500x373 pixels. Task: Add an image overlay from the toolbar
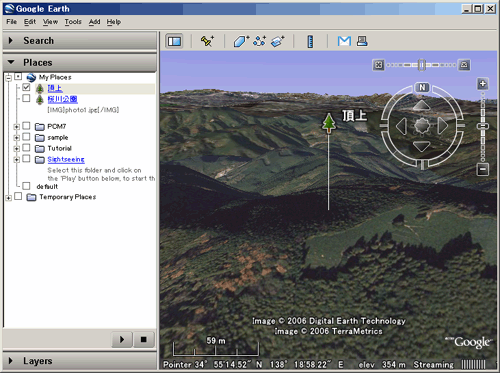(x=278, y=41)
